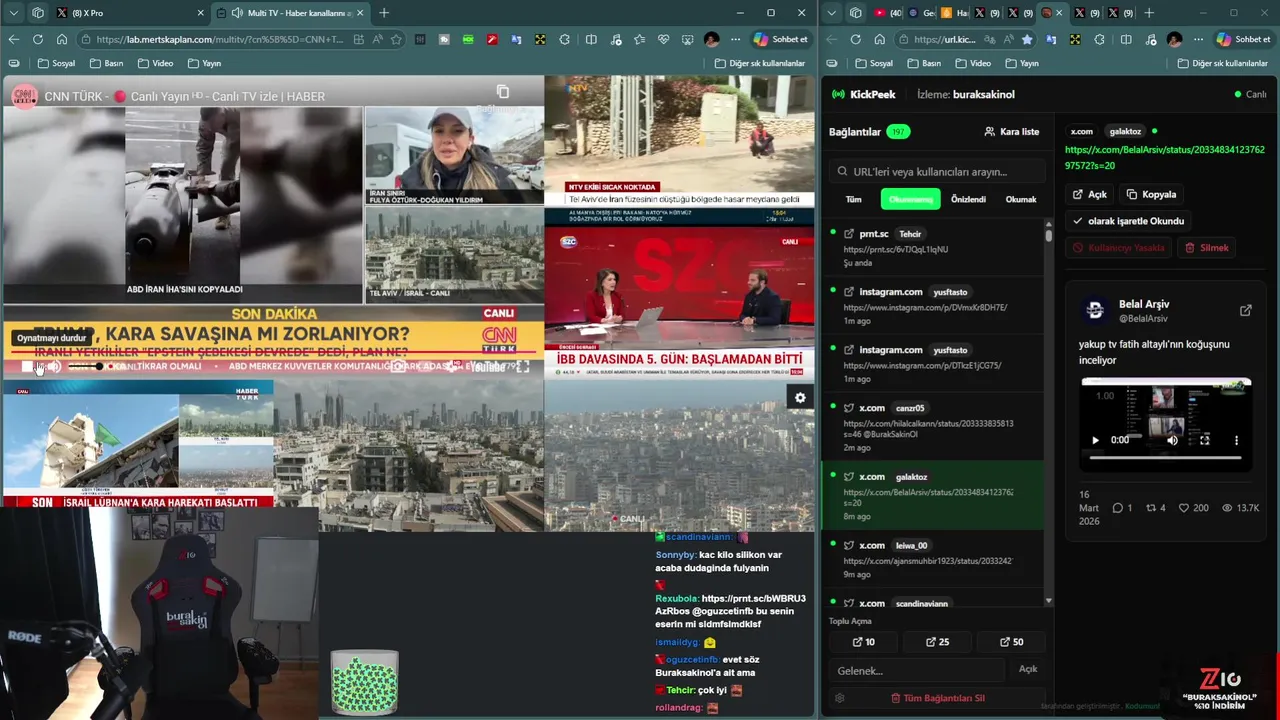
Task: Enter fullscreen on CNN Türk video
Action: click(522, 367)
